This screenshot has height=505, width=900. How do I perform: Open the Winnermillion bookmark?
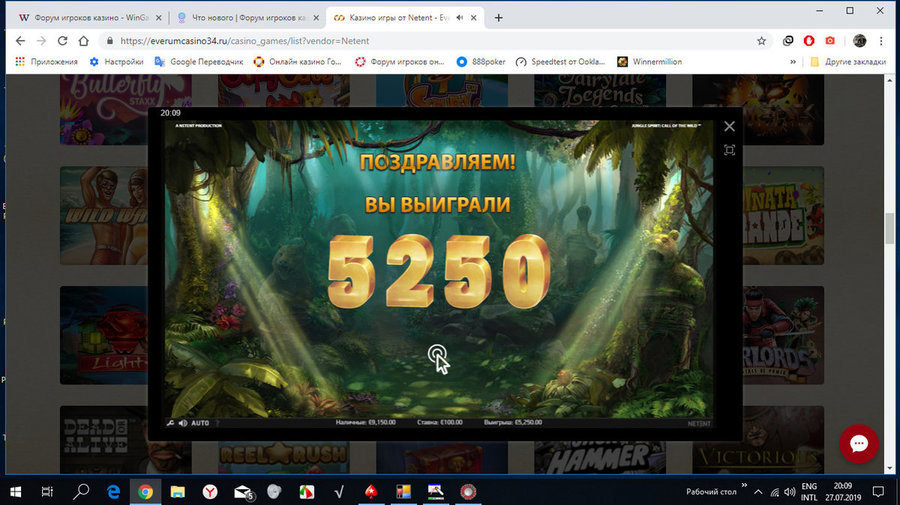click(x=649, y=61)
